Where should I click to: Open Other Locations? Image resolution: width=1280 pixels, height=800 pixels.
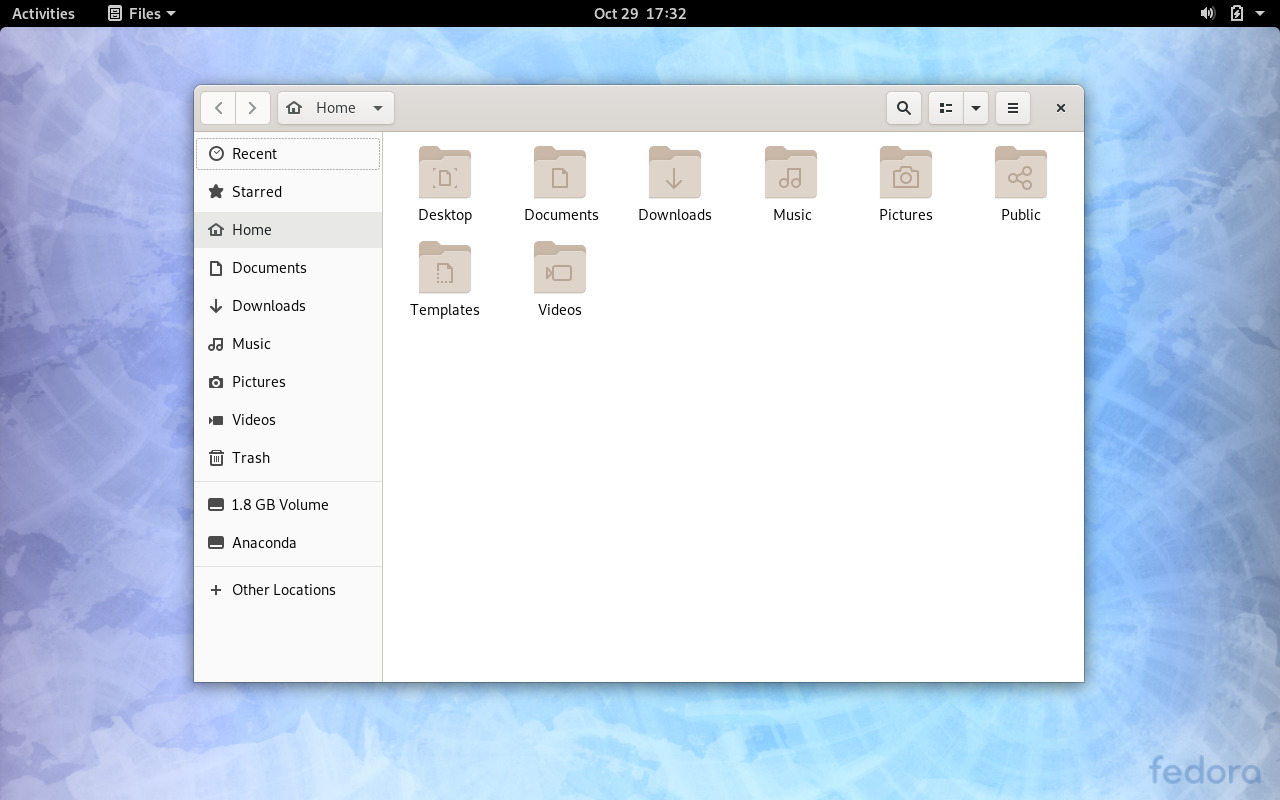[x=283, y=589]
